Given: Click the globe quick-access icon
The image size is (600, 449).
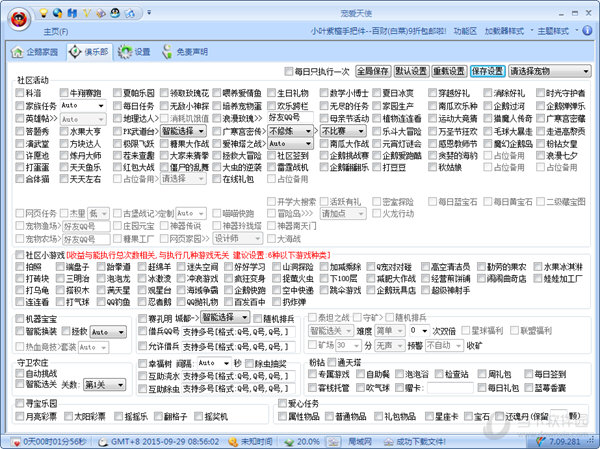Looking at the screenshot, I should pyautogui.click(x=58, y=13).
